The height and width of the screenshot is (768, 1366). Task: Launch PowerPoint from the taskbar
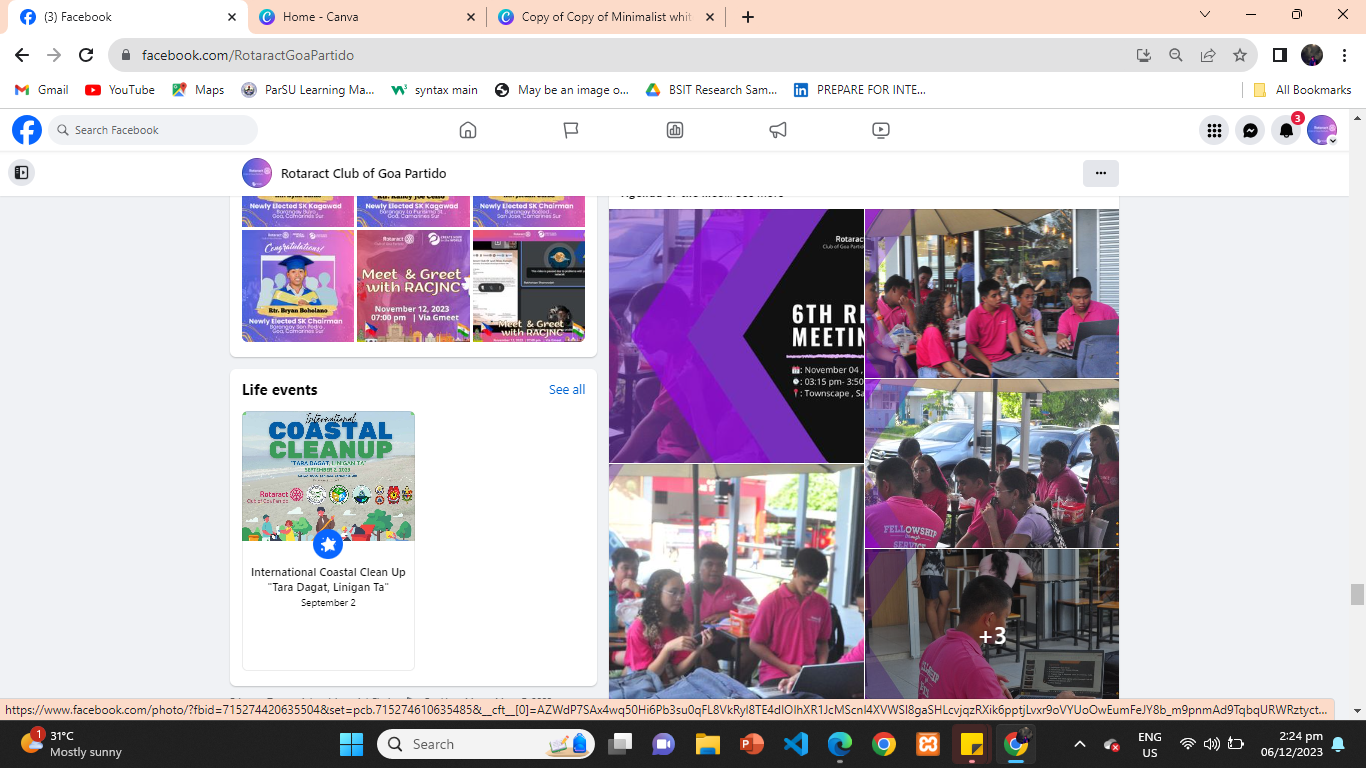(x=751, y=744)
